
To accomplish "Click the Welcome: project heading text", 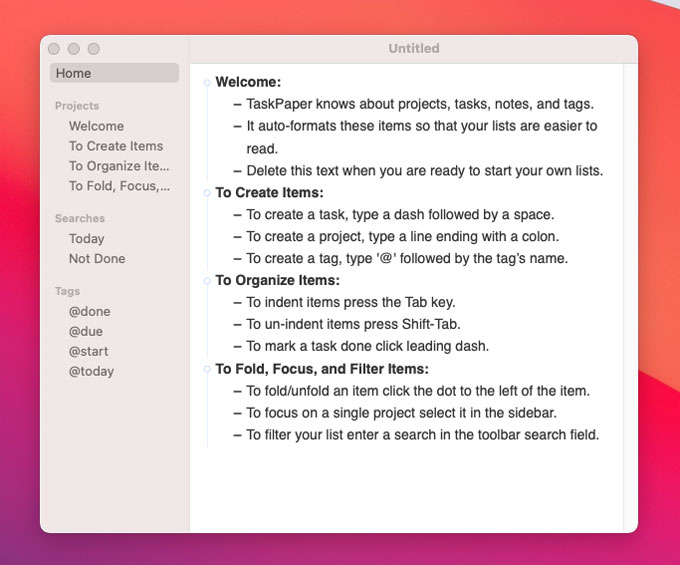I will coord(248,82).
